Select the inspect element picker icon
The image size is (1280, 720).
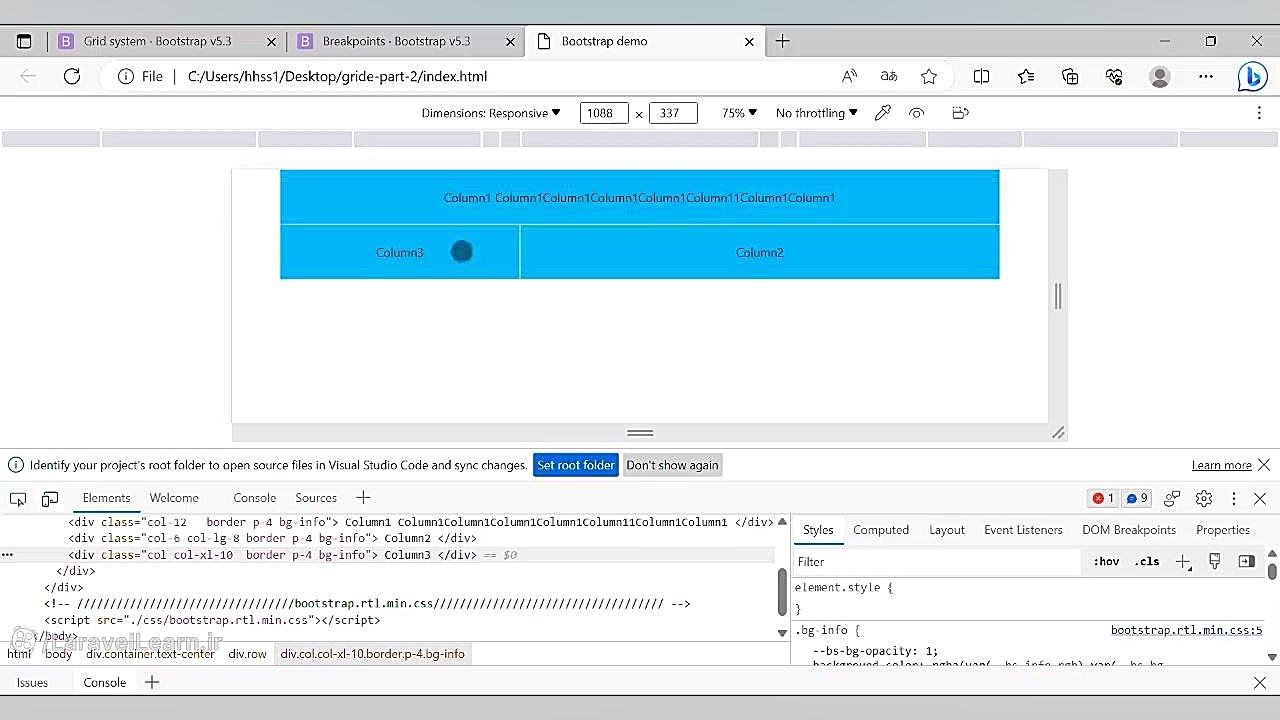(18, 498)
